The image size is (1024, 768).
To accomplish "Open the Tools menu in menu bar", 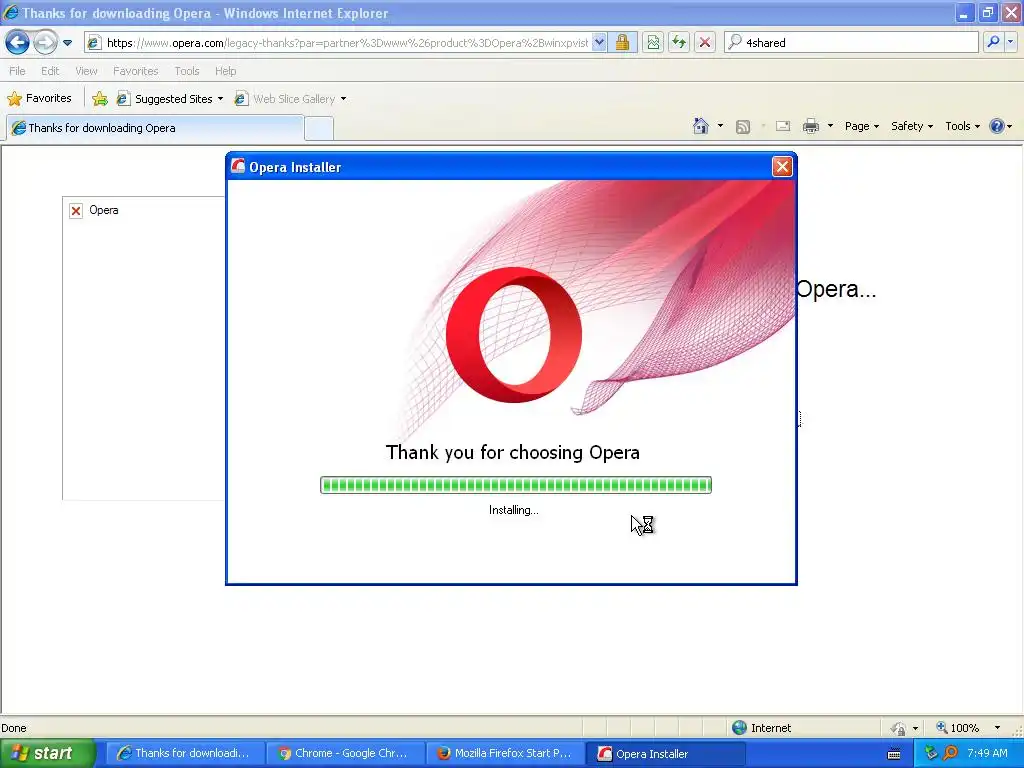I will click(x=187, y=71).
